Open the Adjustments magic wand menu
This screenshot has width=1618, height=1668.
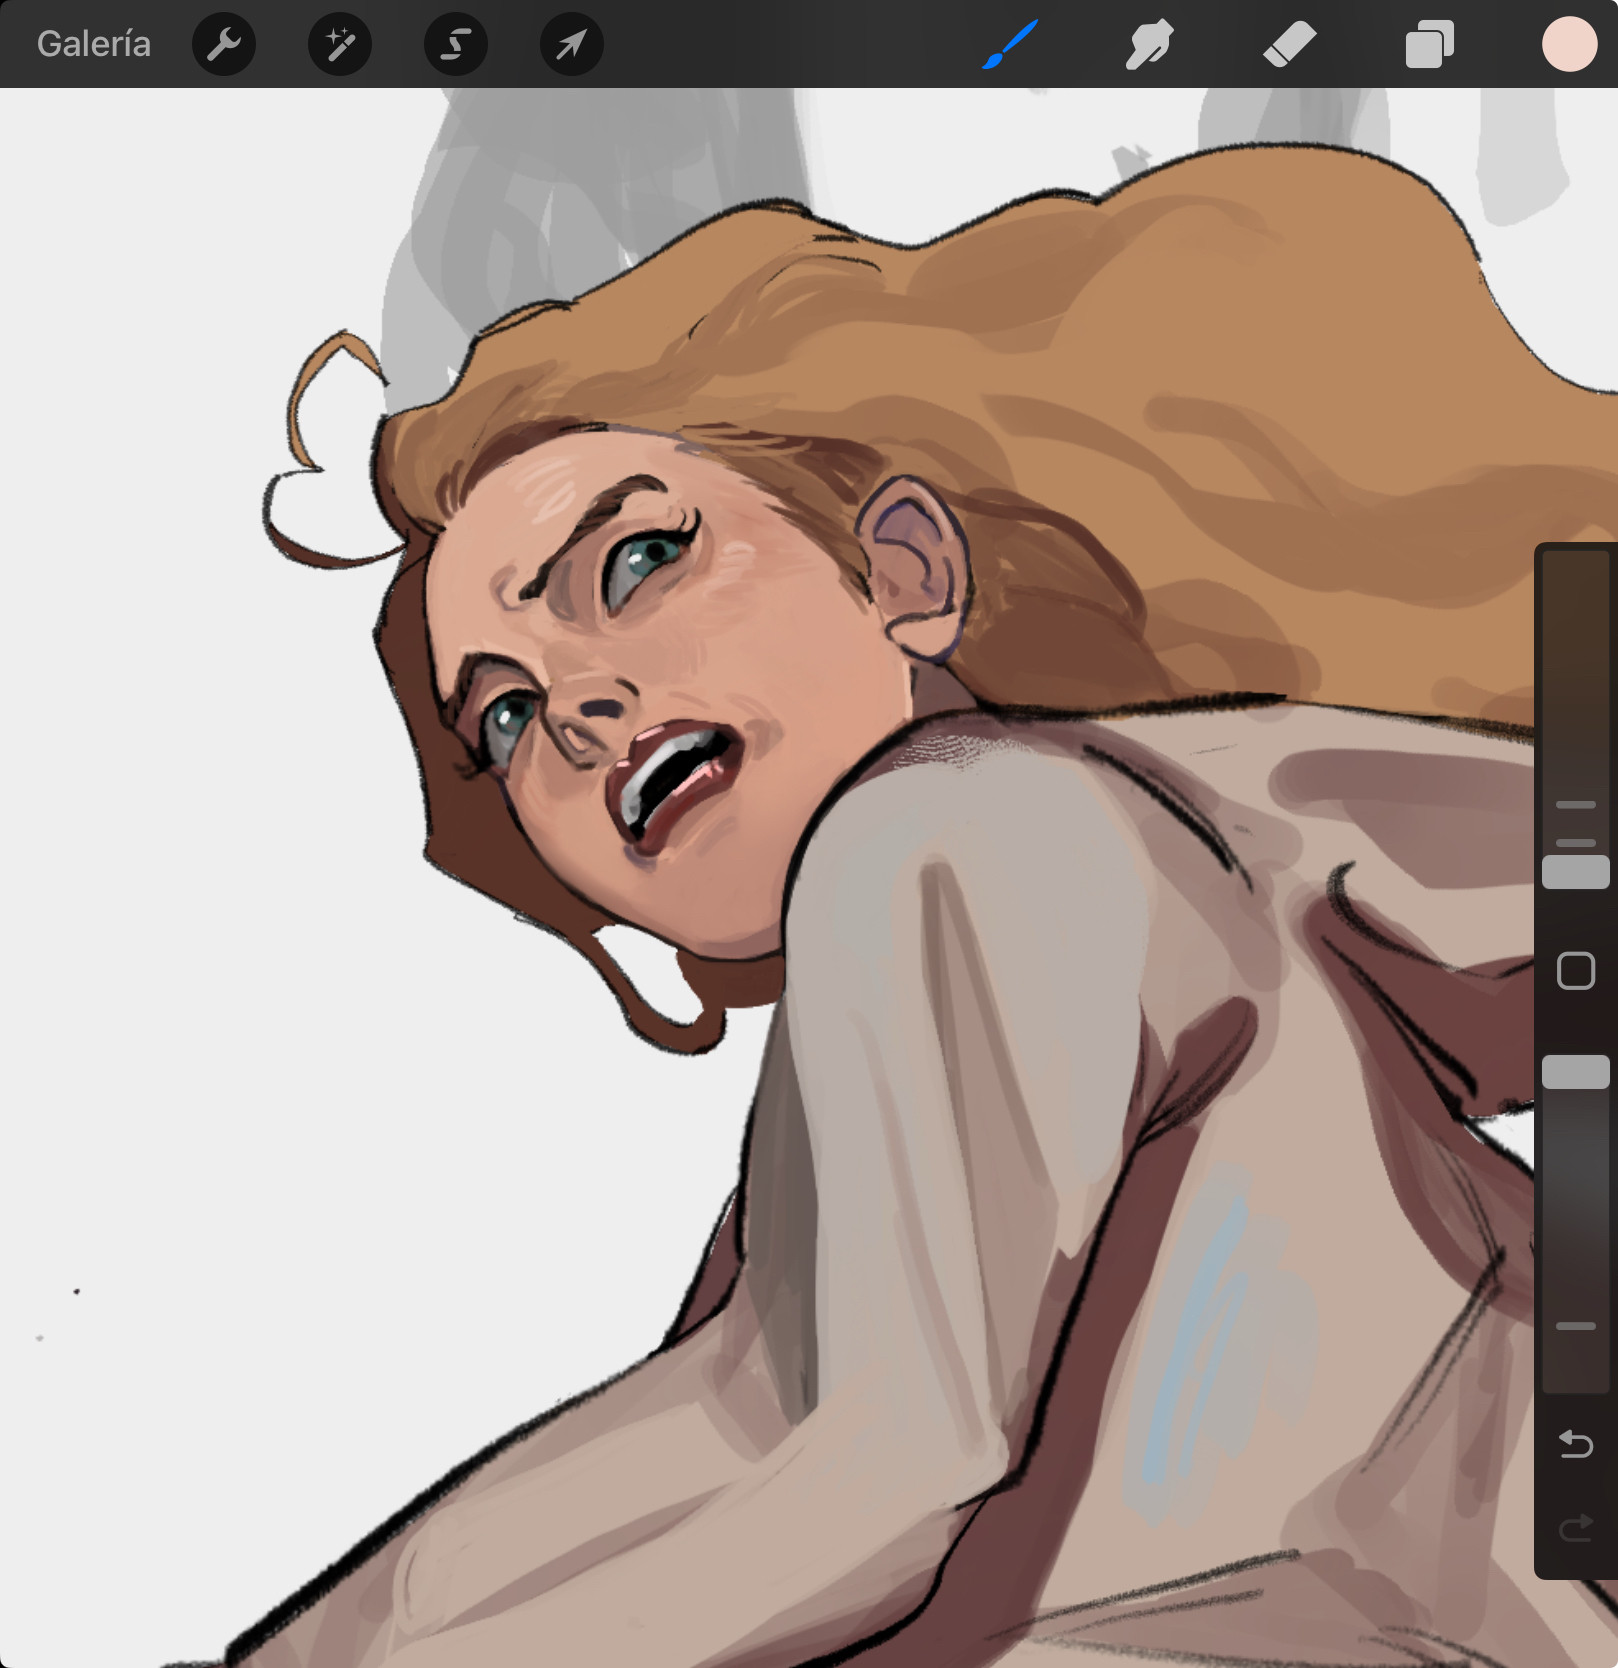(x=340, y=44)
